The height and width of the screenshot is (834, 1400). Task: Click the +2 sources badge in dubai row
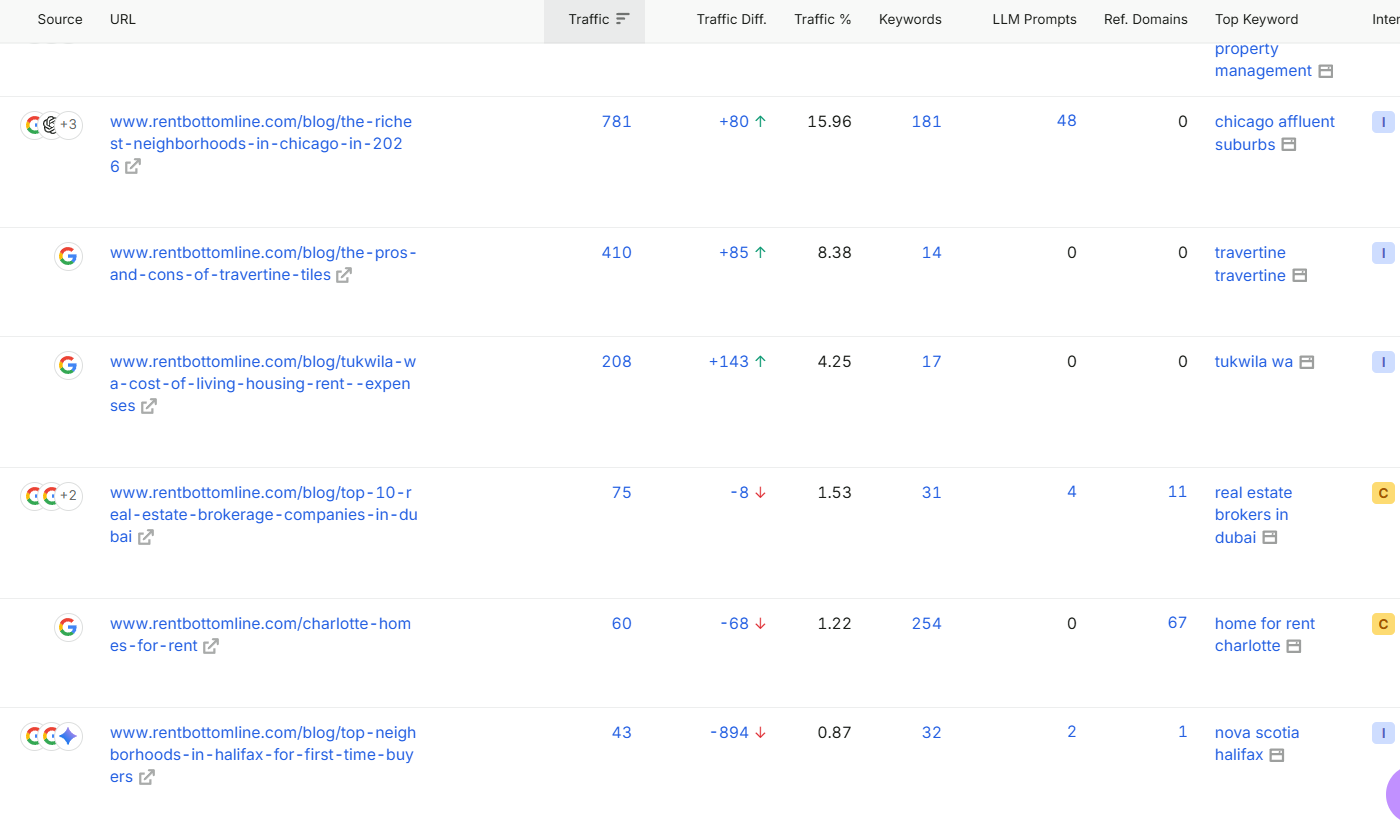coord(68,496)
